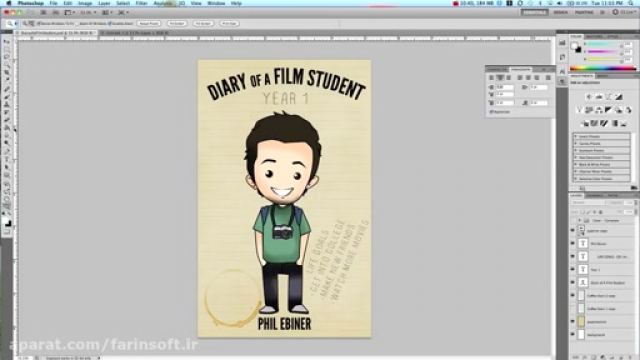Expand the Curves Presets list
This screenshot has width=640, height=360.
pyautogui.click(x=576, y=143)
